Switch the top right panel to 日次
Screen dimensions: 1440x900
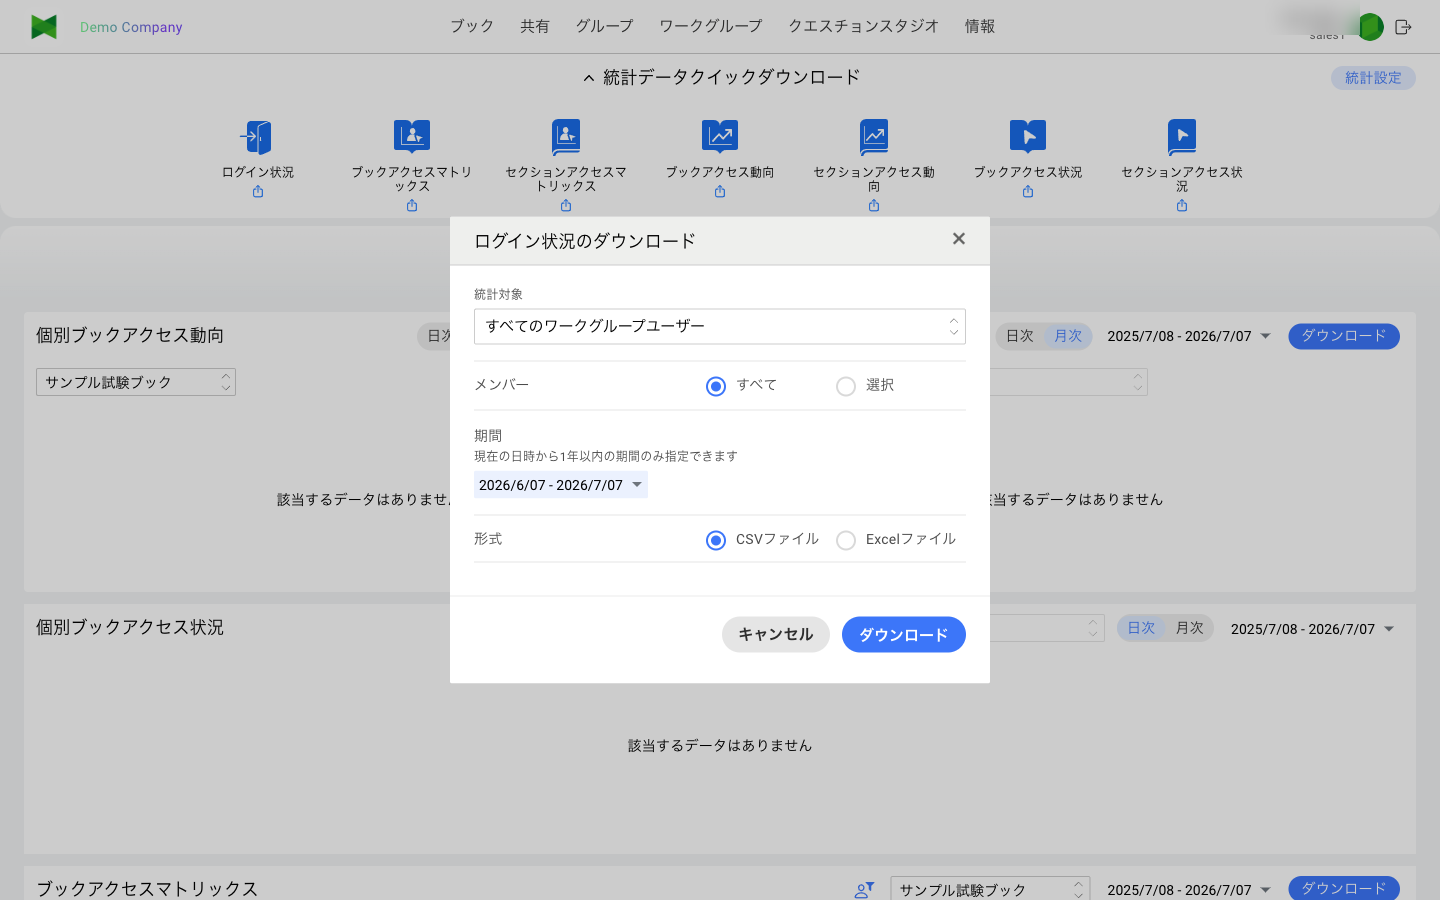click(x=1019, y=336)
